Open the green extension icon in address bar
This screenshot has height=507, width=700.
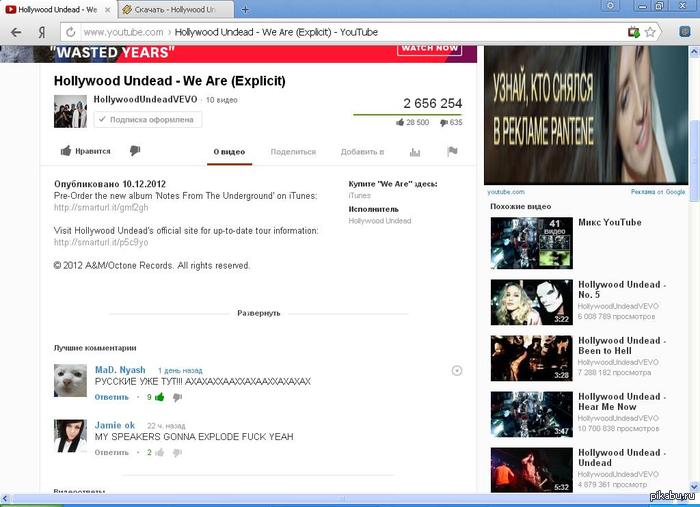click(633, 32)
